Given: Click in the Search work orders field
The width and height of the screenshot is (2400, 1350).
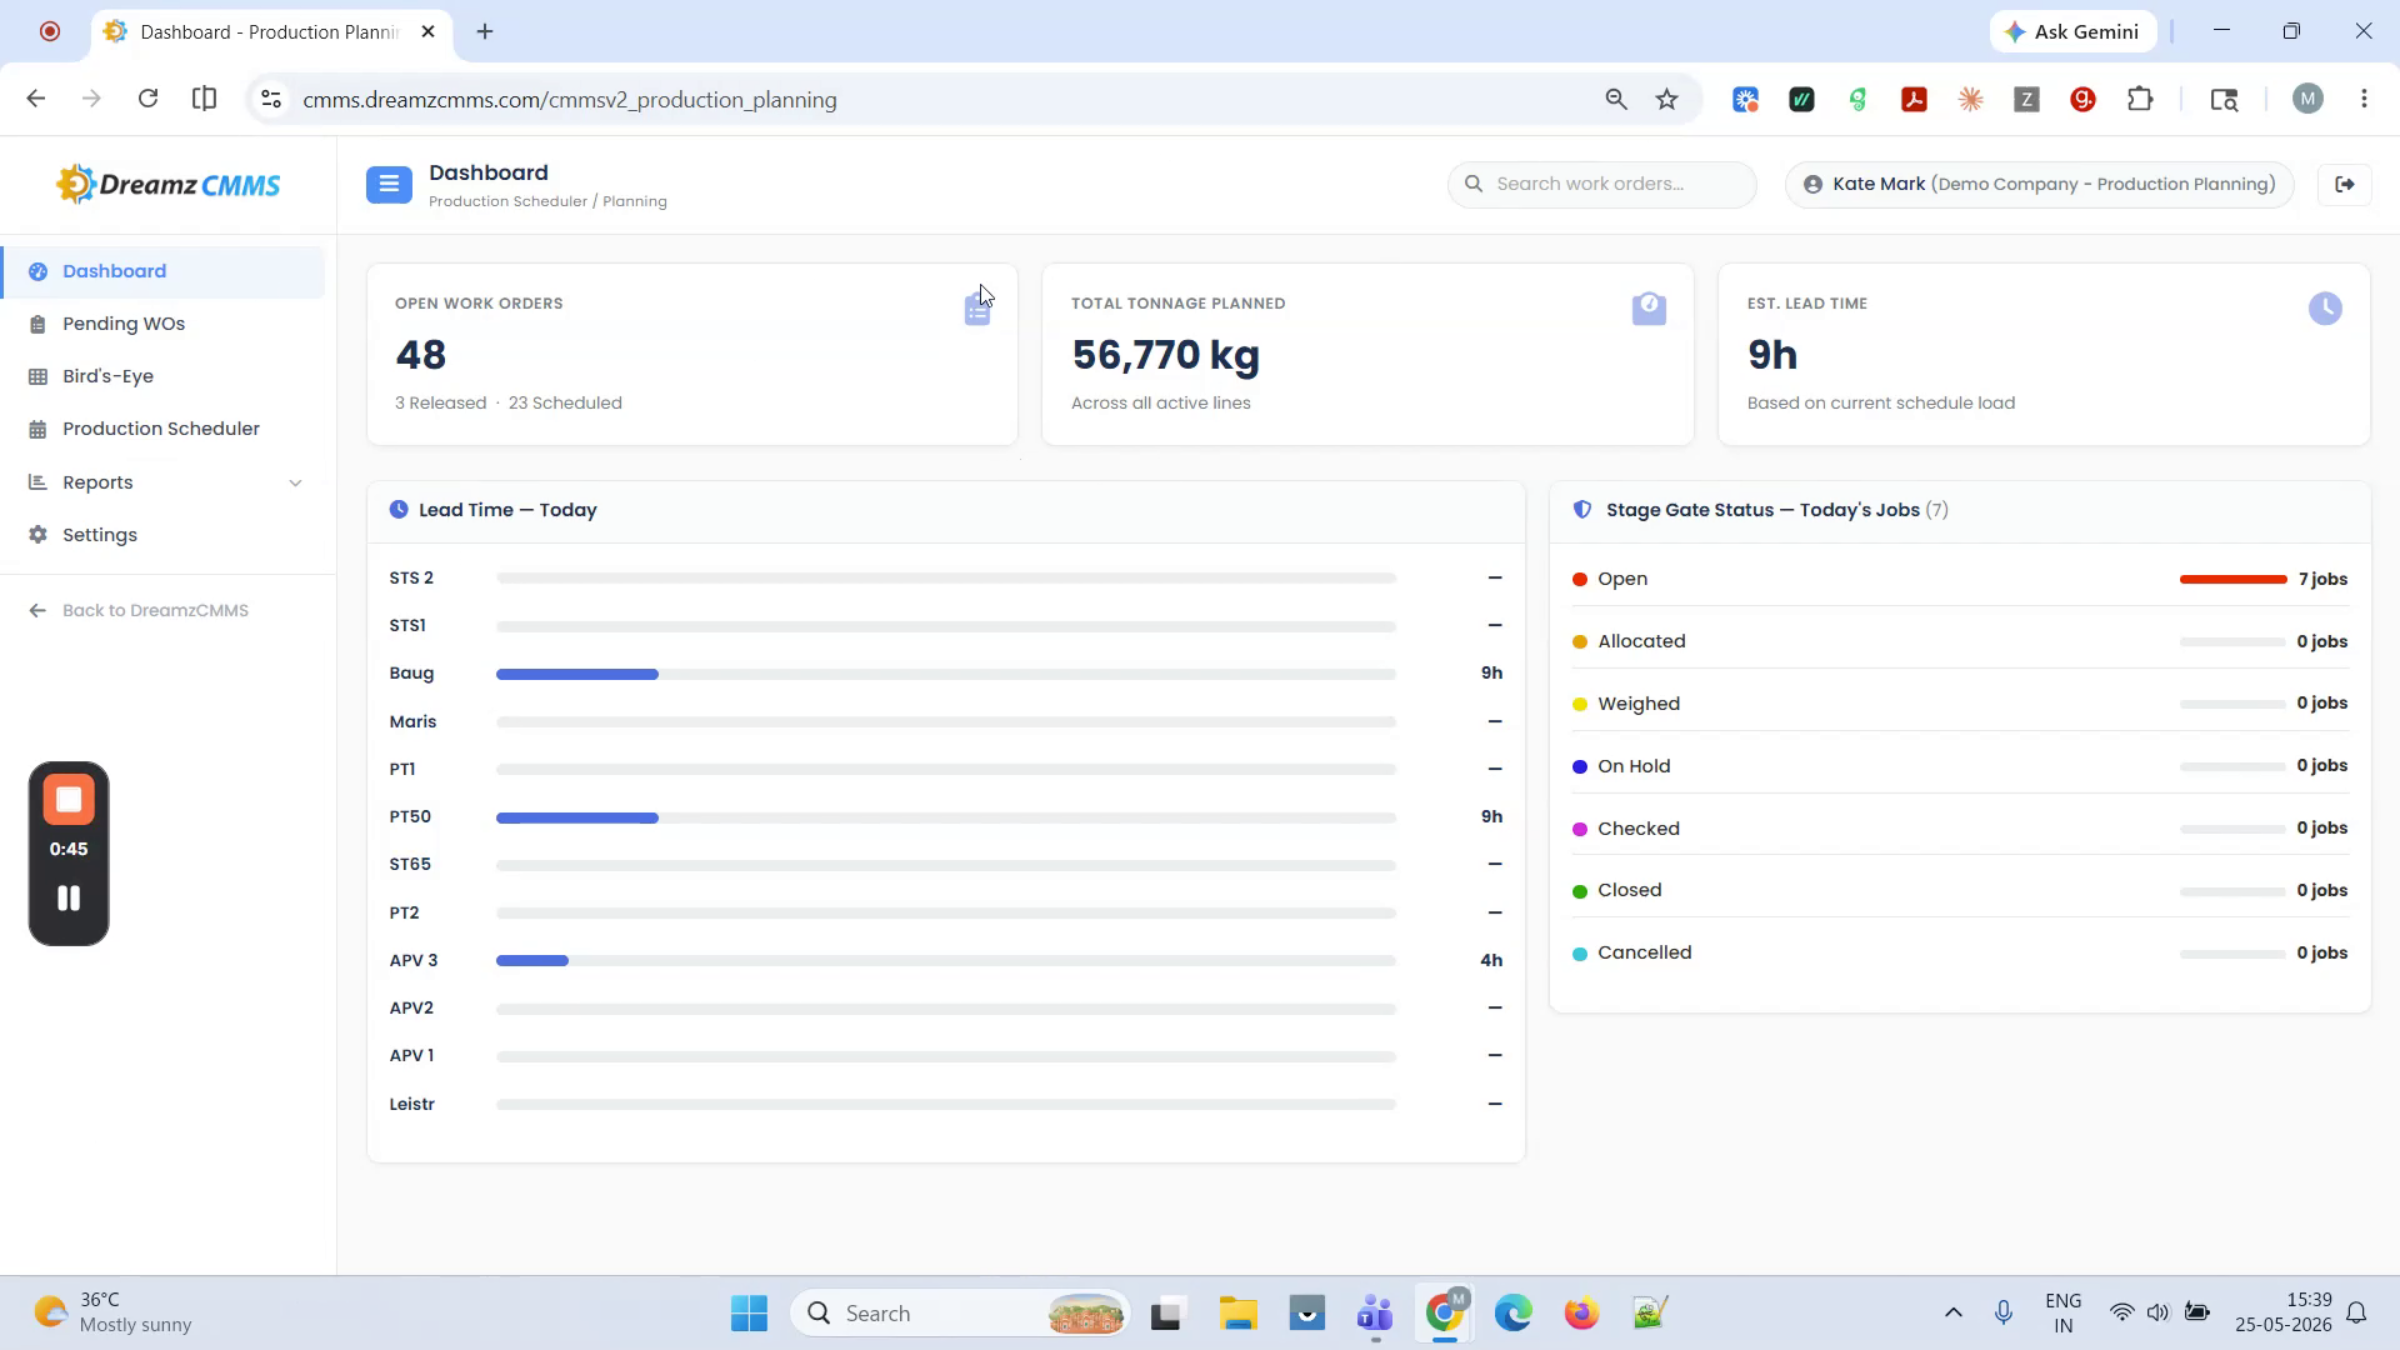Looking at the screenshot, I should click(1602, 184).
